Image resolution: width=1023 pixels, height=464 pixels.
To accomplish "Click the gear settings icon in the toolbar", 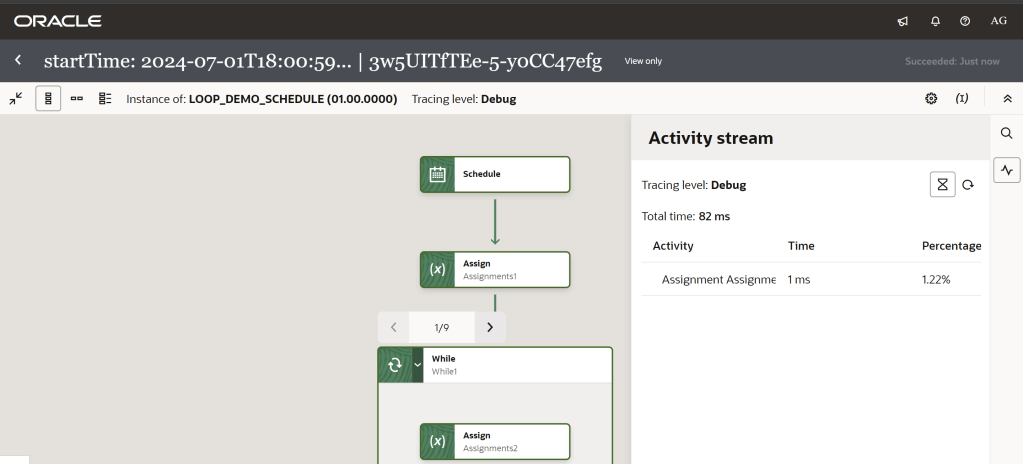I will click(x=930, y=98).
